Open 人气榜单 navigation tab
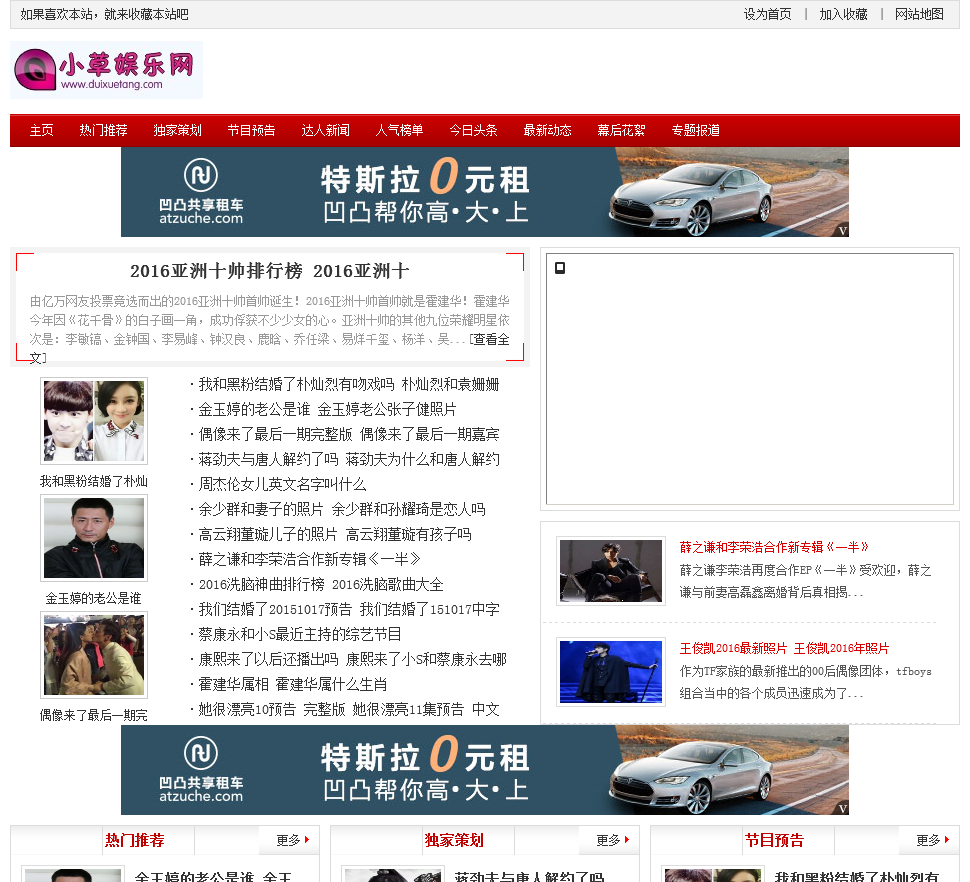Viewport: 970px width, 882px height. (399, 131)
